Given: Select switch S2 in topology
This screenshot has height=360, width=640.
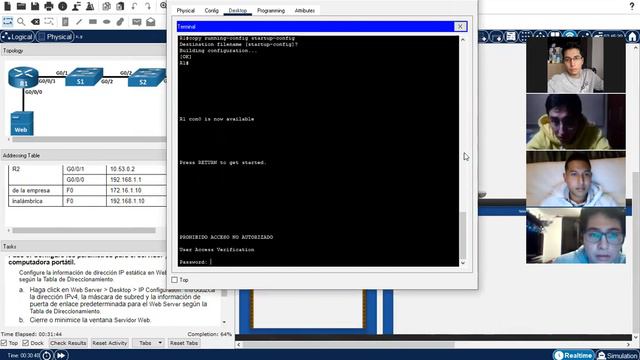Looking at the screenshot, I should tap(147, 78).
